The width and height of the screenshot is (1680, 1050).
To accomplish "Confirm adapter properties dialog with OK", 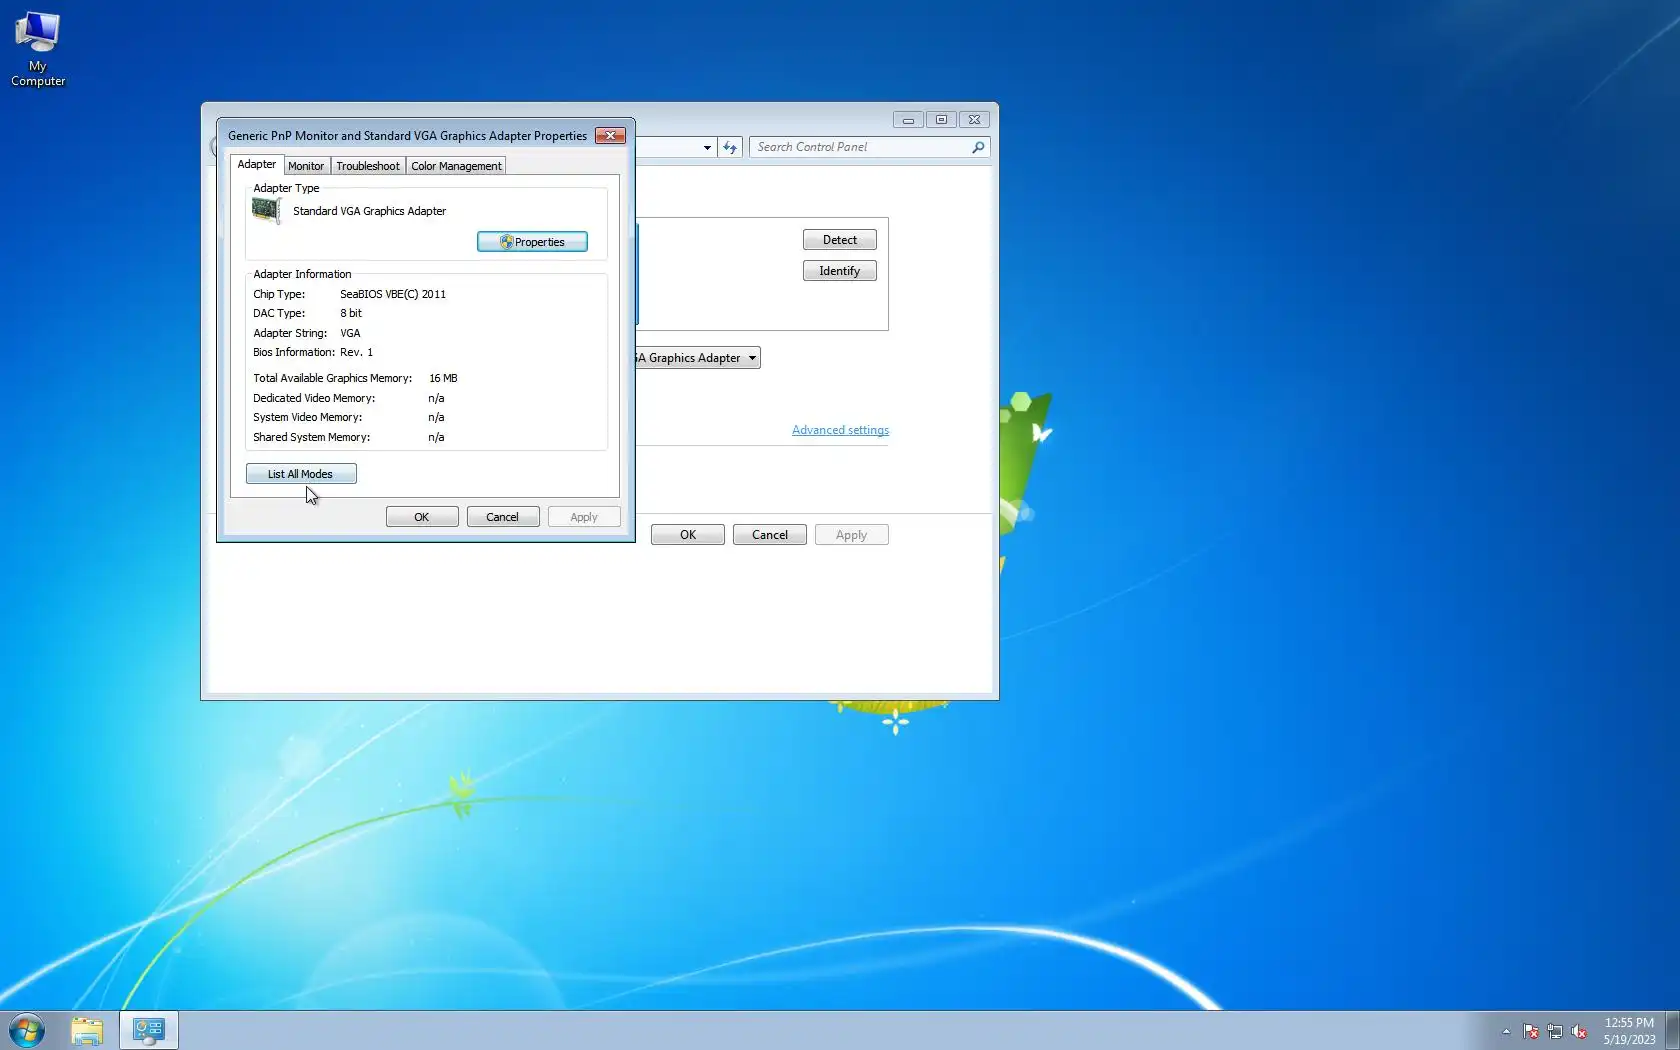I will (422, 517).
